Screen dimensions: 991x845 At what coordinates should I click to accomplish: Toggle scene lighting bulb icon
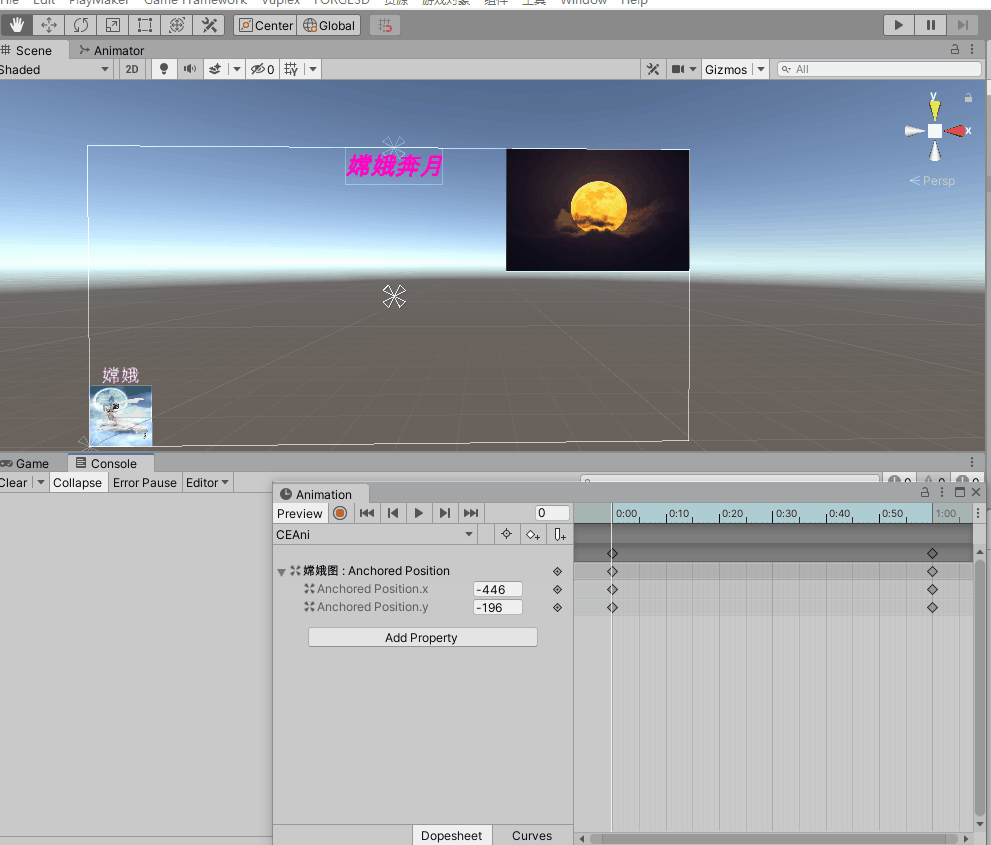164,70
